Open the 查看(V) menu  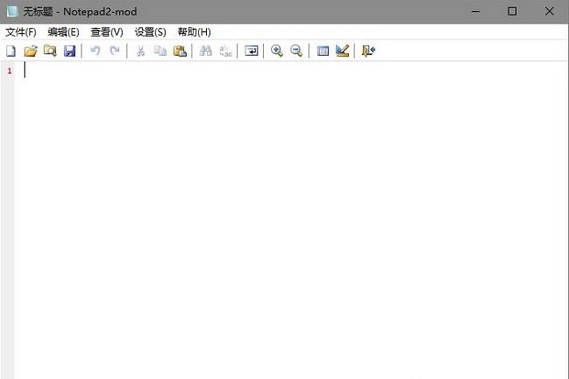point(107,32)
